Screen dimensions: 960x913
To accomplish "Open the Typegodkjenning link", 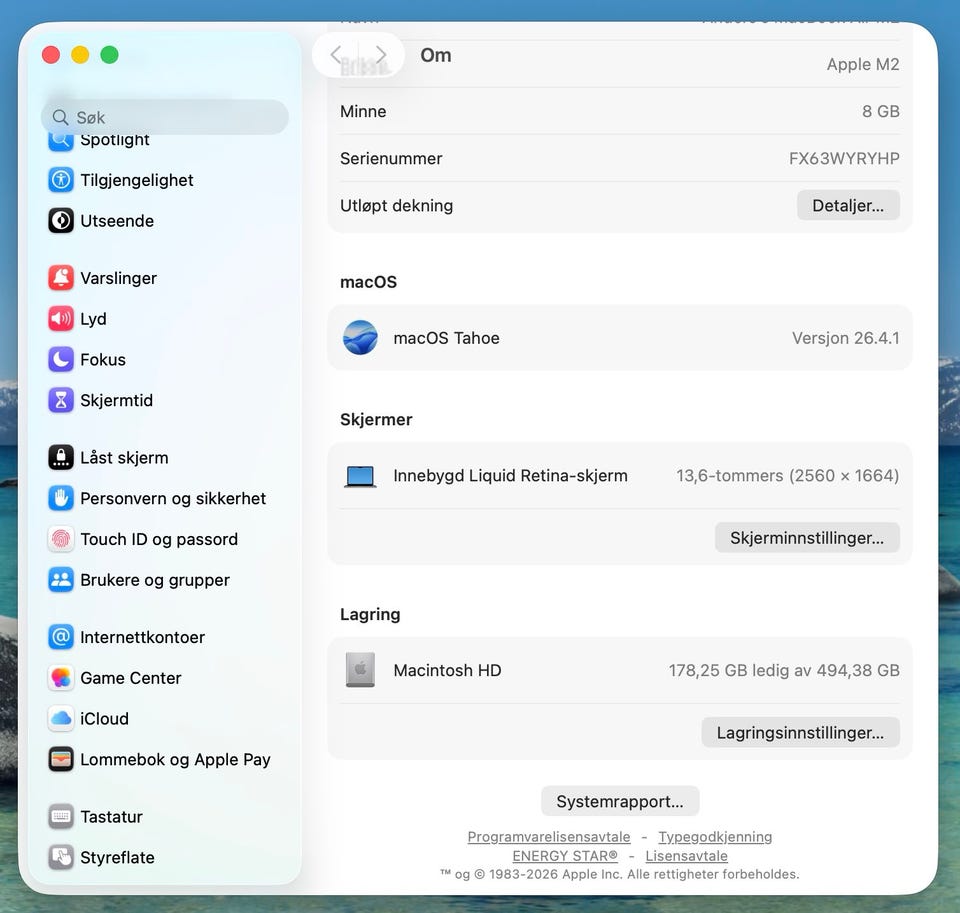I will [715, 836].
